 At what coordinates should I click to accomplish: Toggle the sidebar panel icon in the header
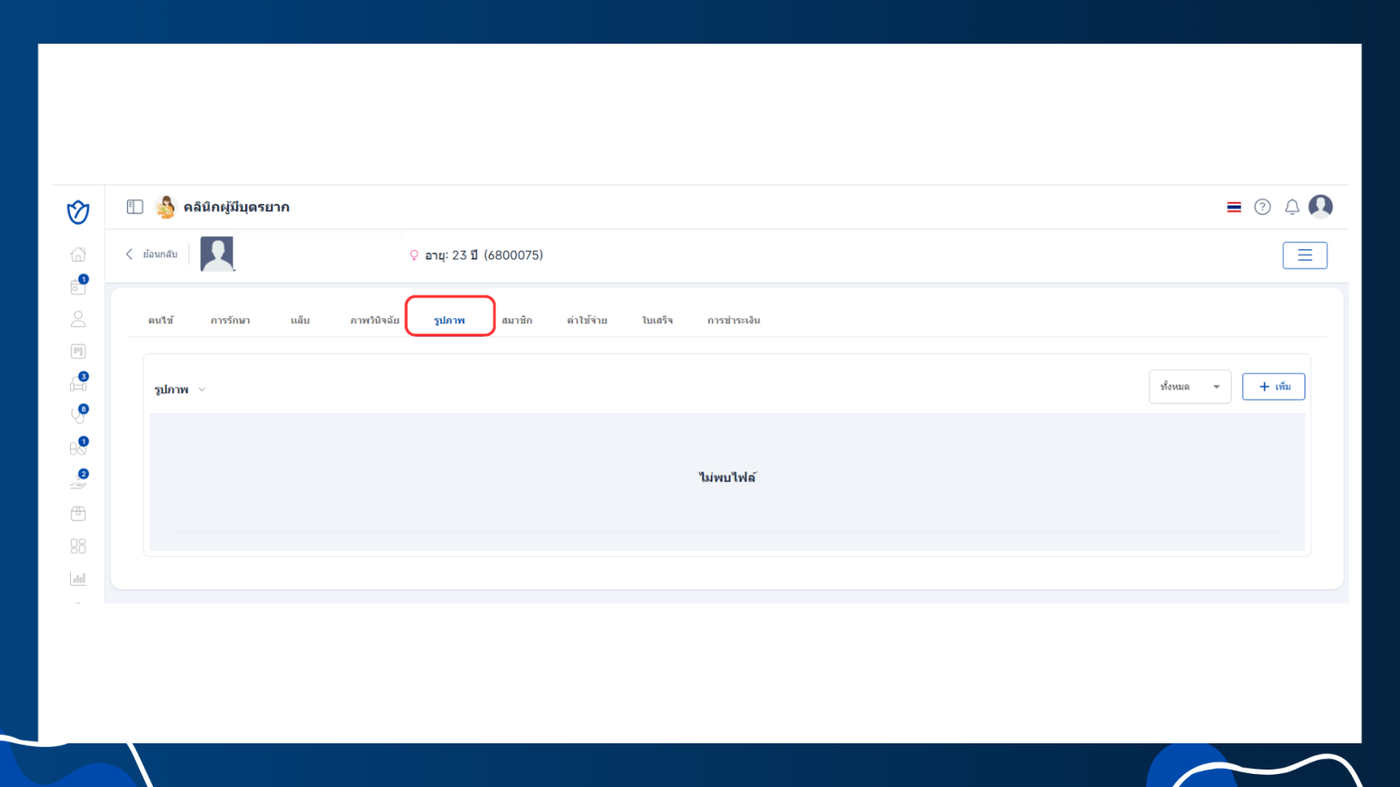tap(135, 207)
